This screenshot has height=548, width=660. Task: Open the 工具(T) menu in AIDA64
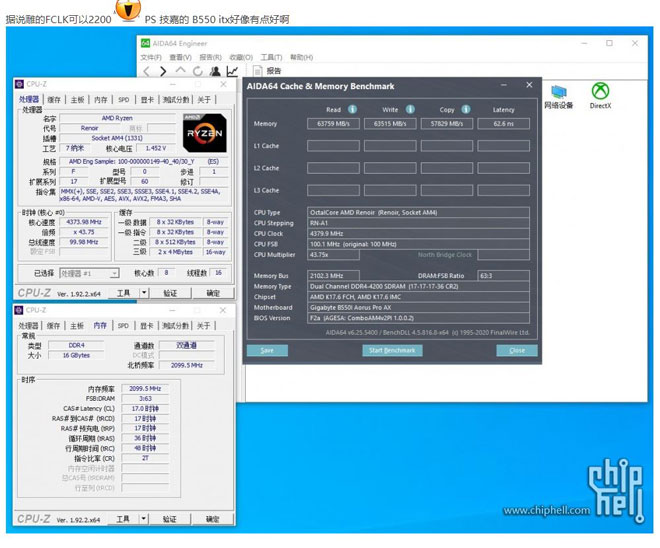271,57
